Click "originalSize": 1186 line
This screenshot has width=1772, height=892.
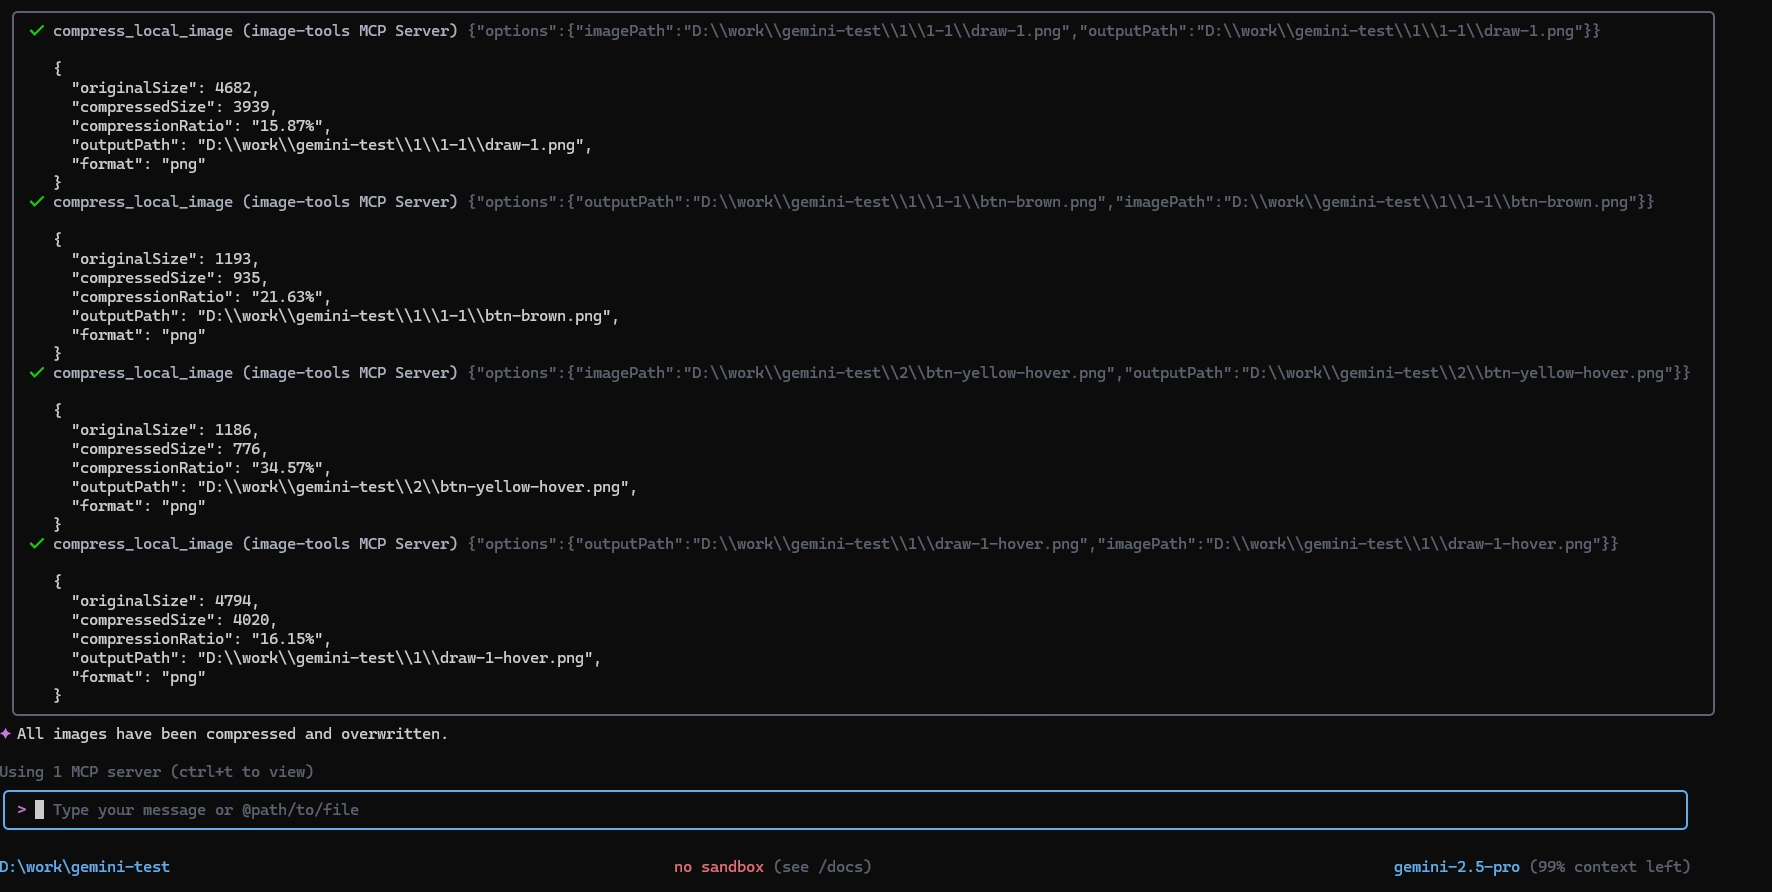165,430
